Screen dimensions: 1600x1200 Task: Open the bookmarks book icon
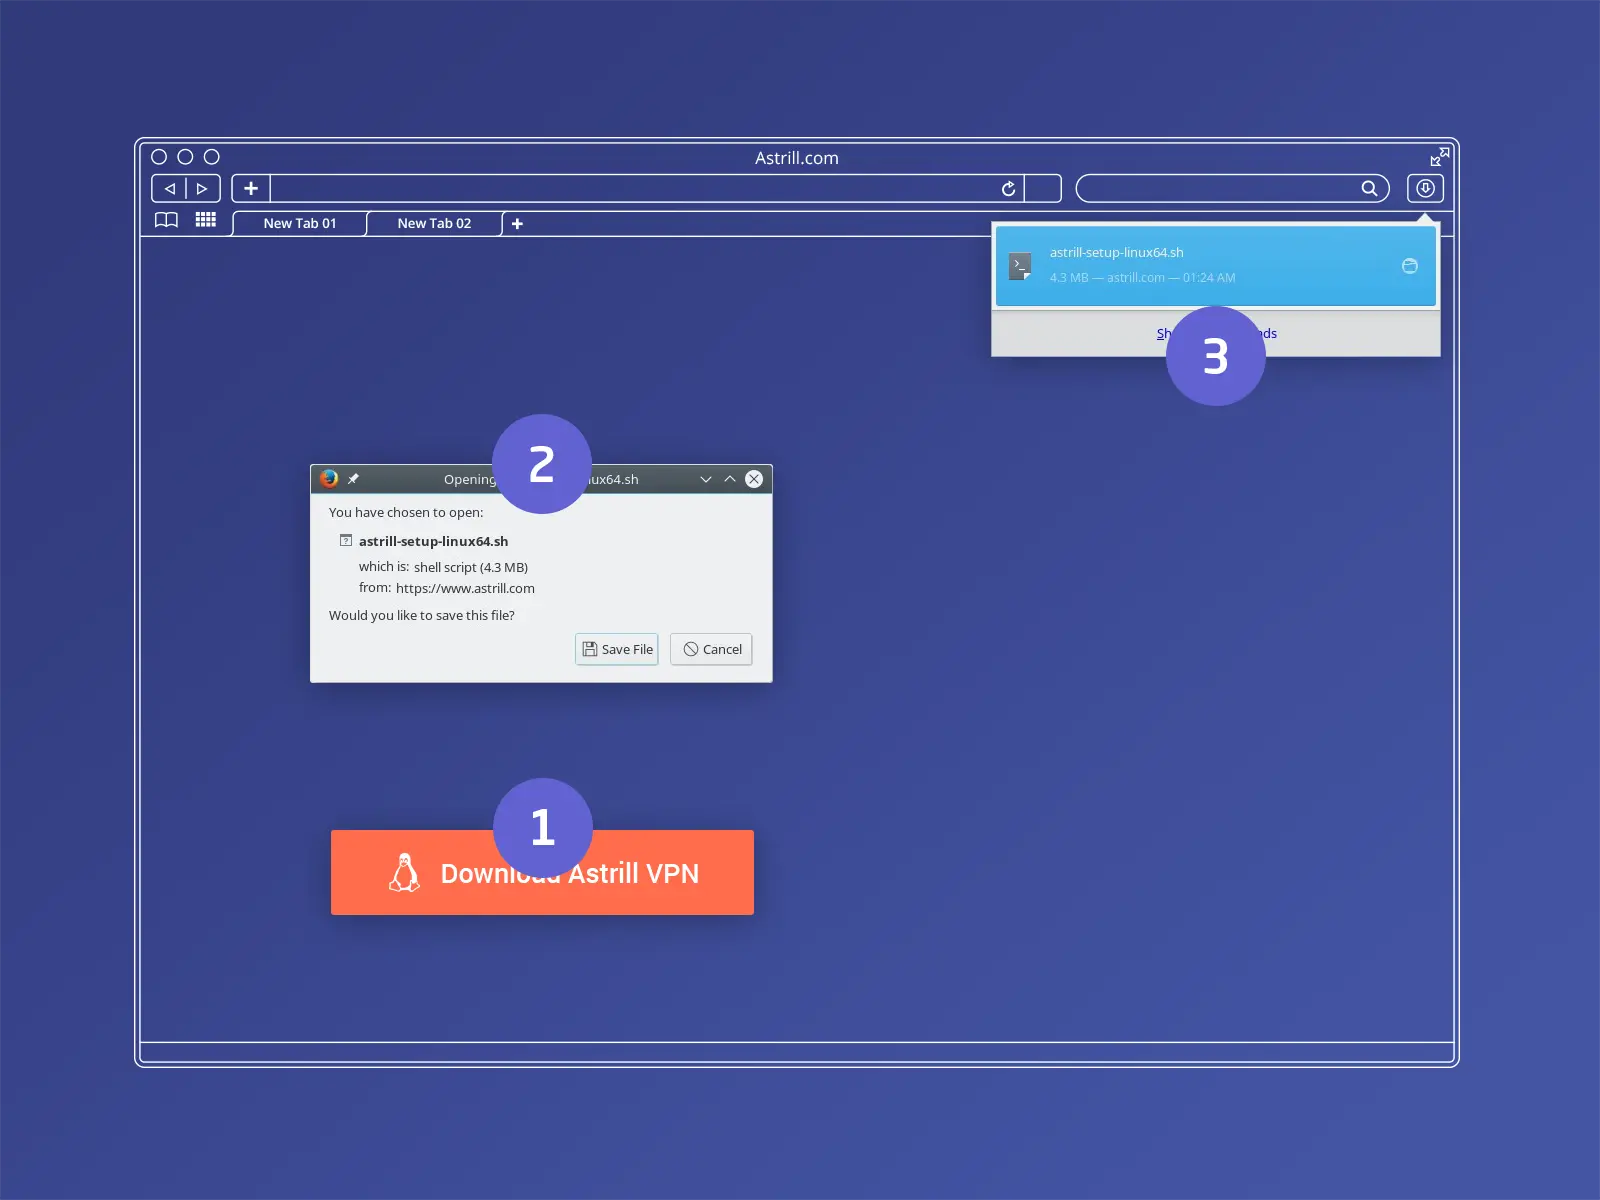pos(166,220)
